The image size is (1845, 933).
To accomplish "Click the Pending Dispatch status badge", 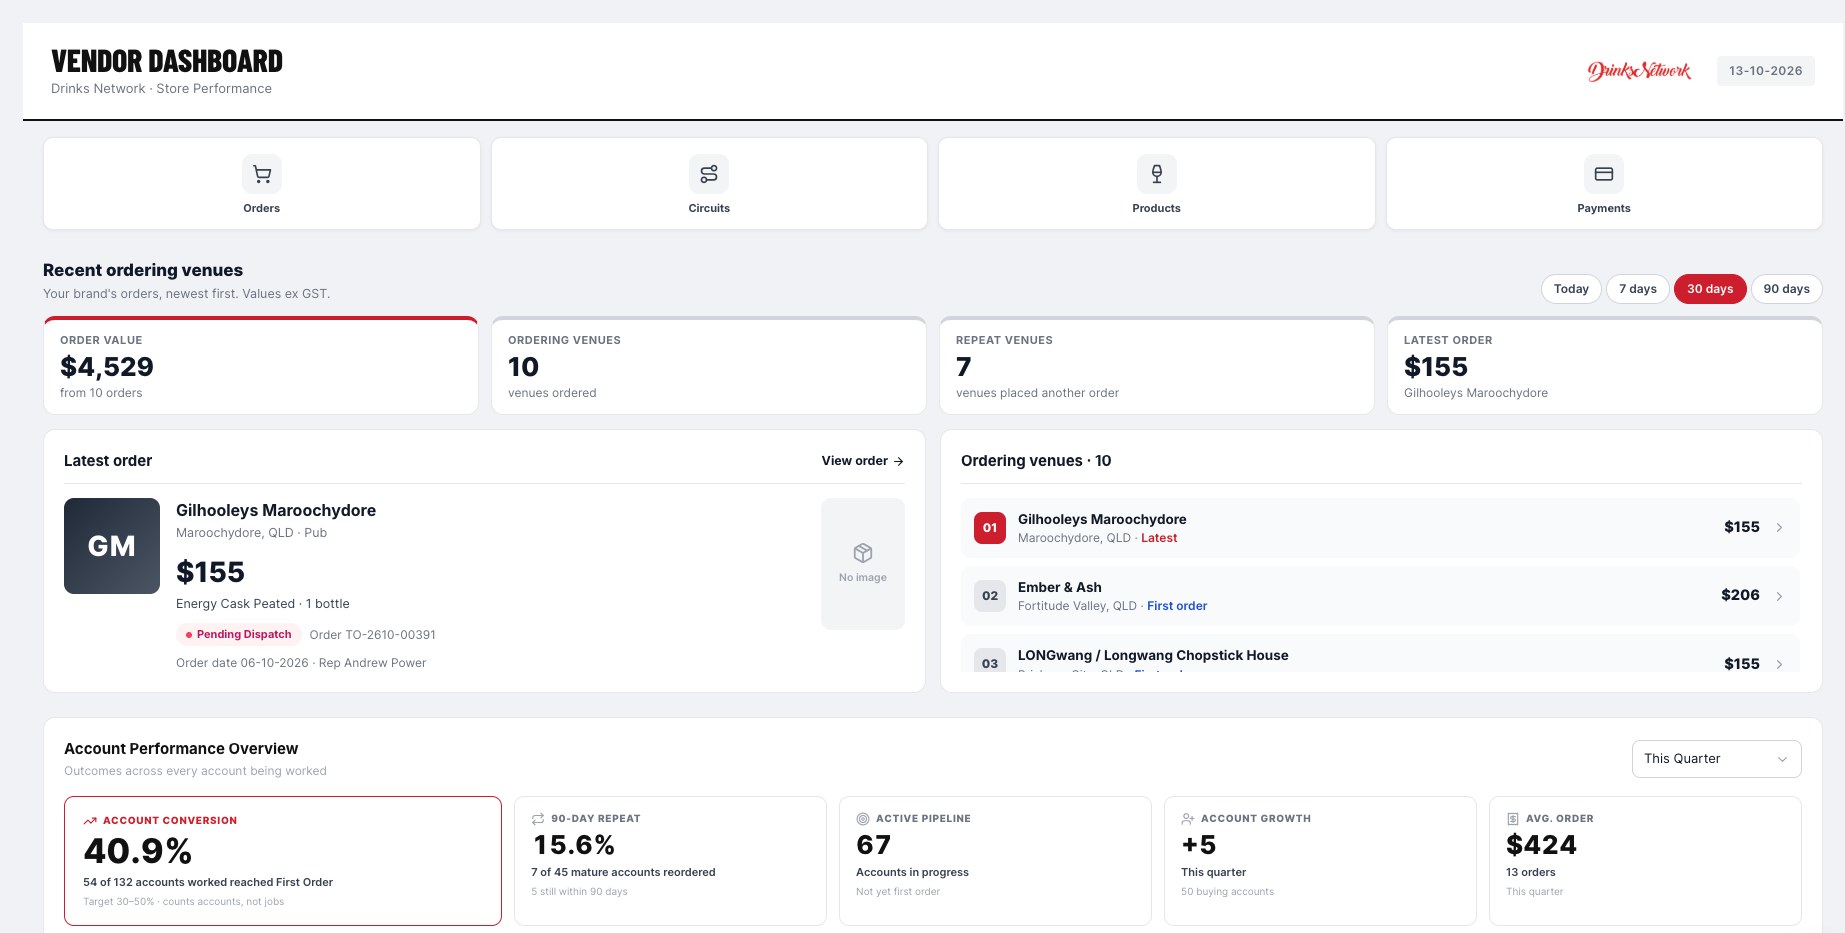I will click(x=239, y=635).
